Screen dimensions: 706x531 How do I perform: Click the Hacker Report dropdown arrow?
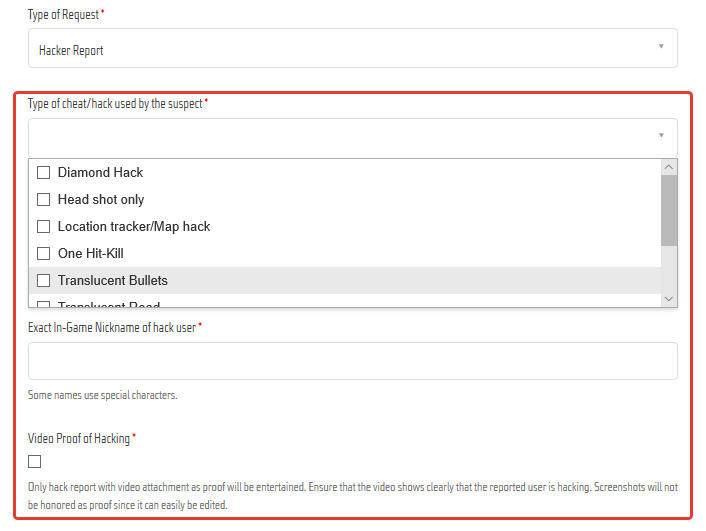[x=661, y=46]
